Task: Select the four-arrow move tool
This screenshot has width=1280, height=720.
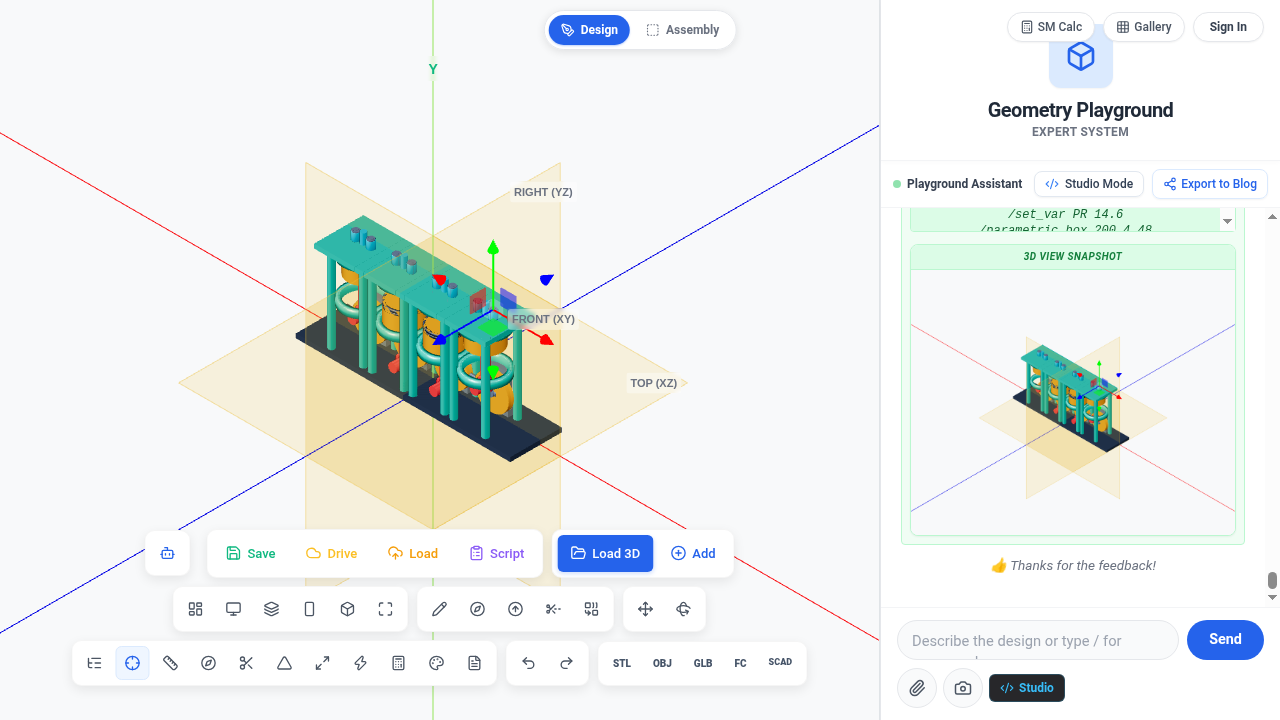Action: tap(646, 609)
